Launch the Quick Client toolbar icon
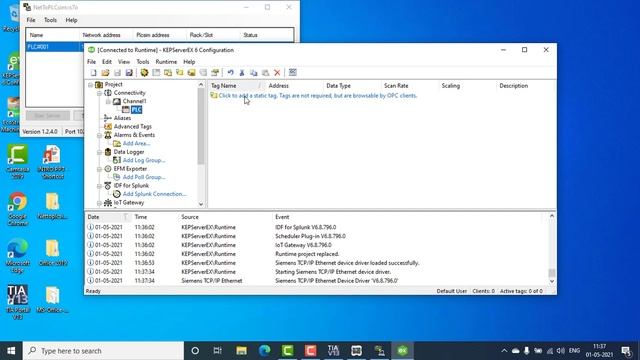This screenshot has height=360, width=640. [293, 73]
